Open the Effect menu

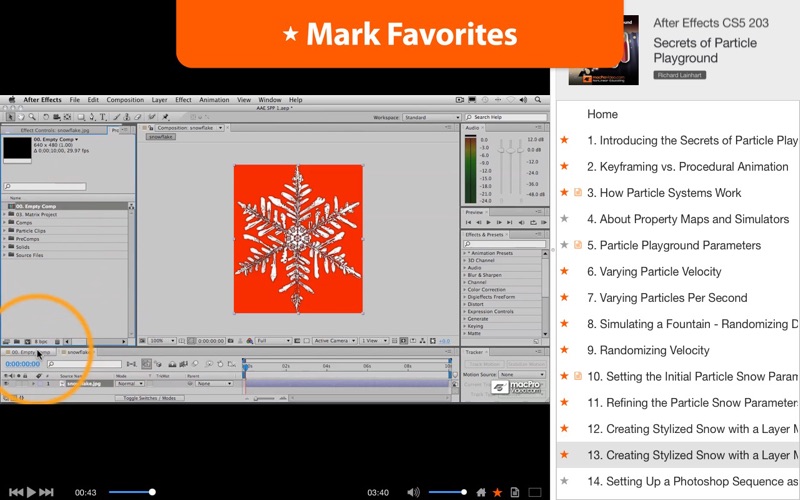(183, 100)
